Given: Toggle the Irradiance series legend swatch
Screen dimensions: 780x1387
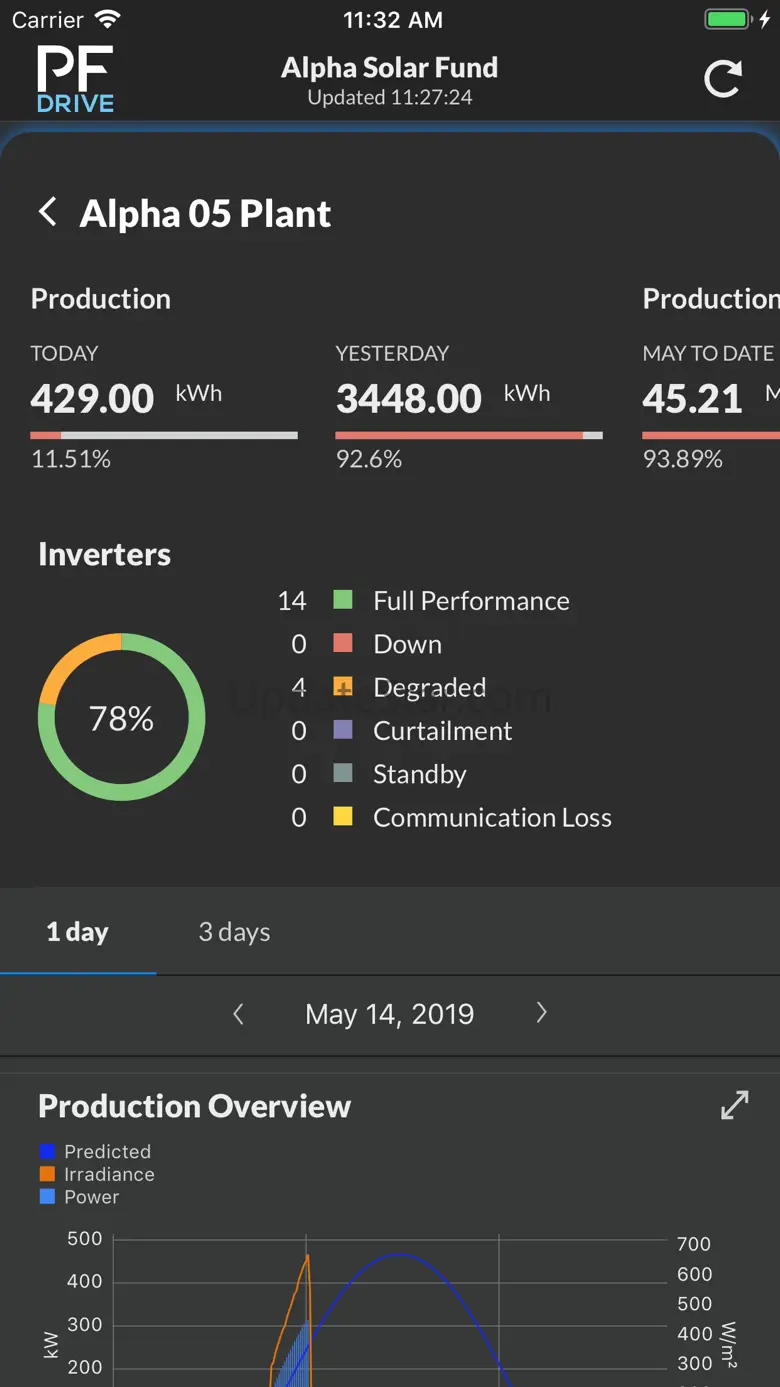Looking at the screenshot, I should tap(47, 1175).
